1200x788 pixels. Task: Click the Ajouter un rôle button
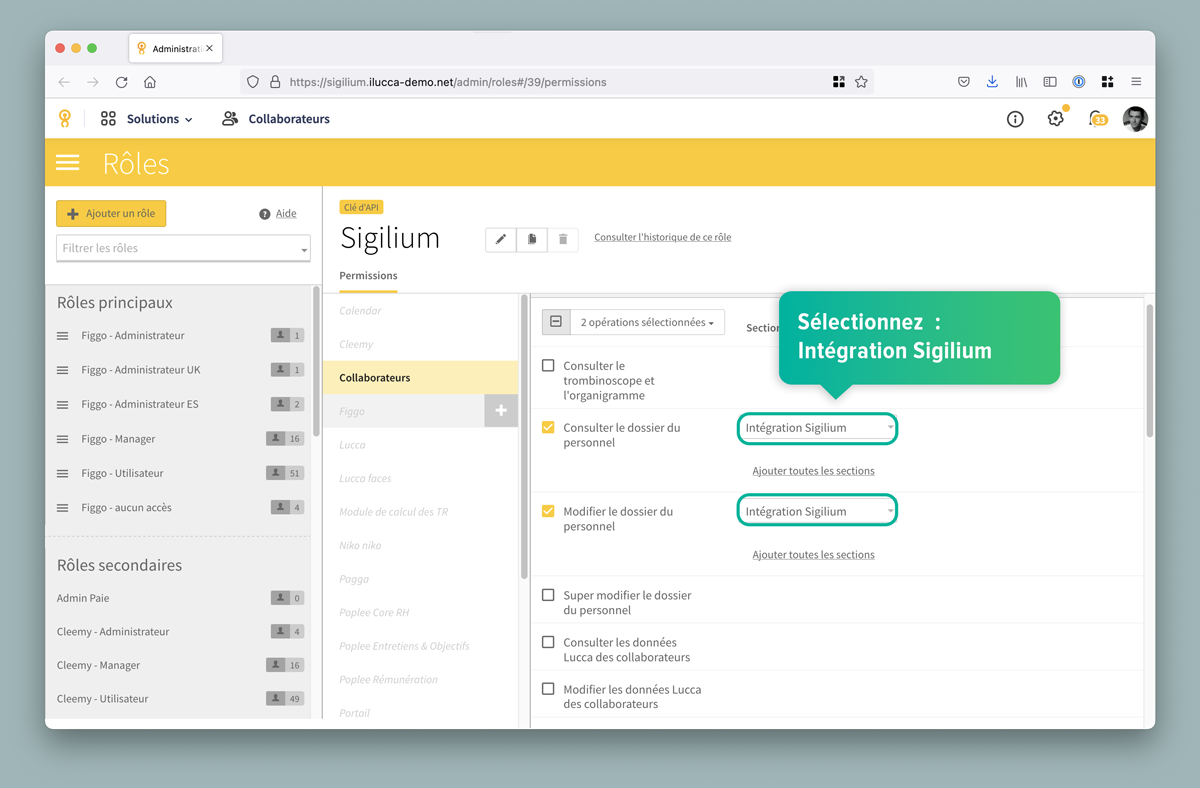click(x=111, y=214)
